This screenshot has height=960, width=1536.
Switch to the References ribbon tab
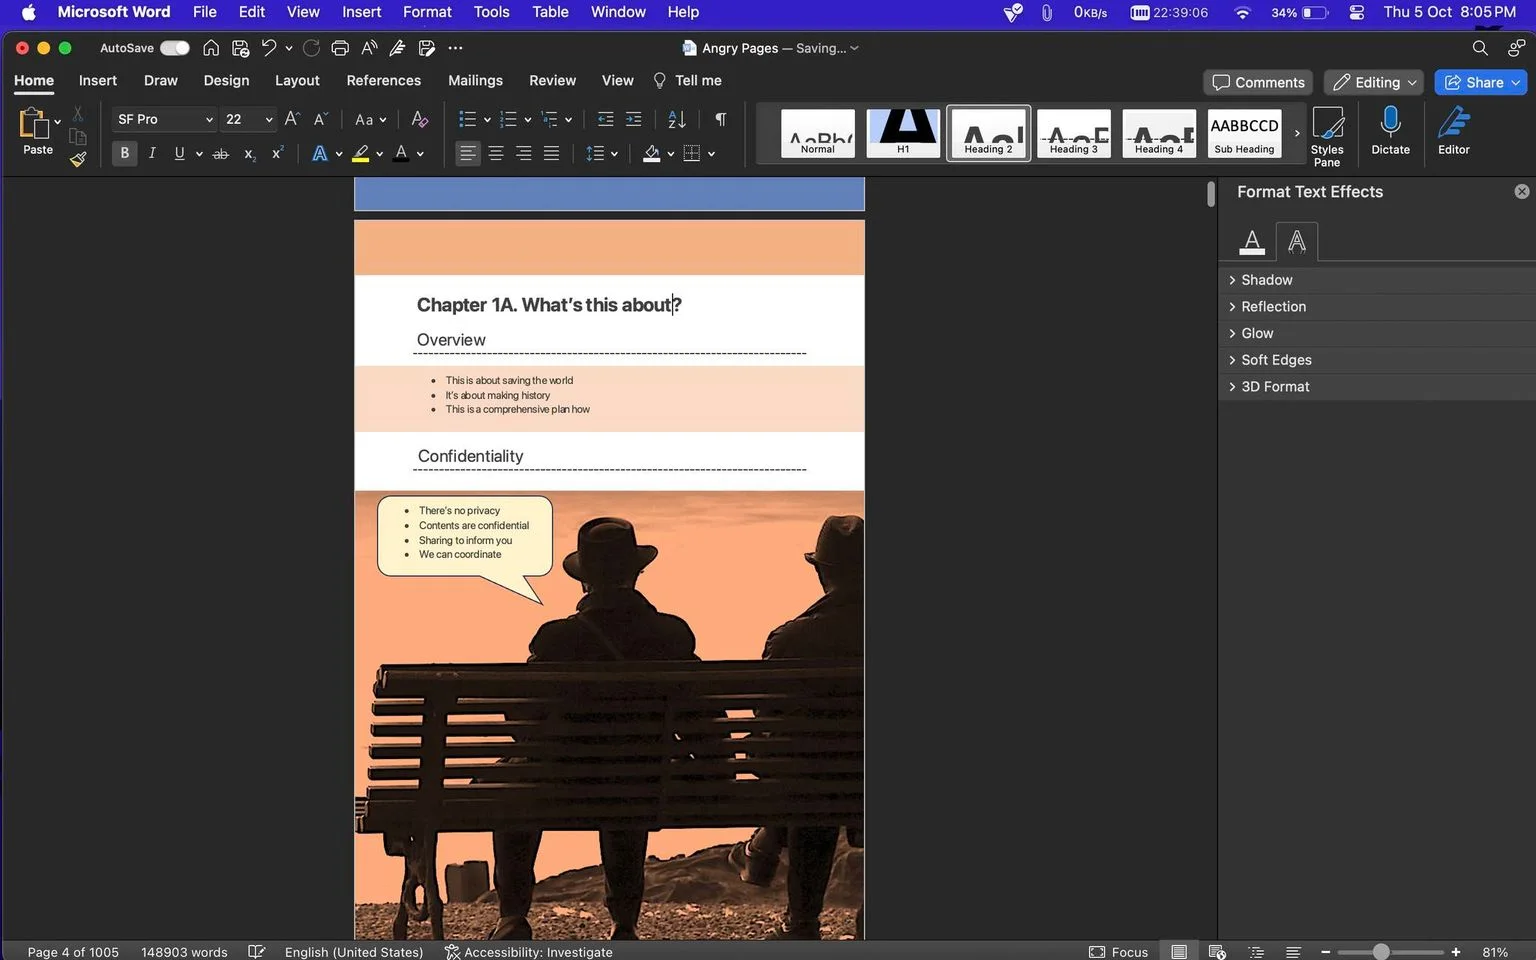click(383, 80)
